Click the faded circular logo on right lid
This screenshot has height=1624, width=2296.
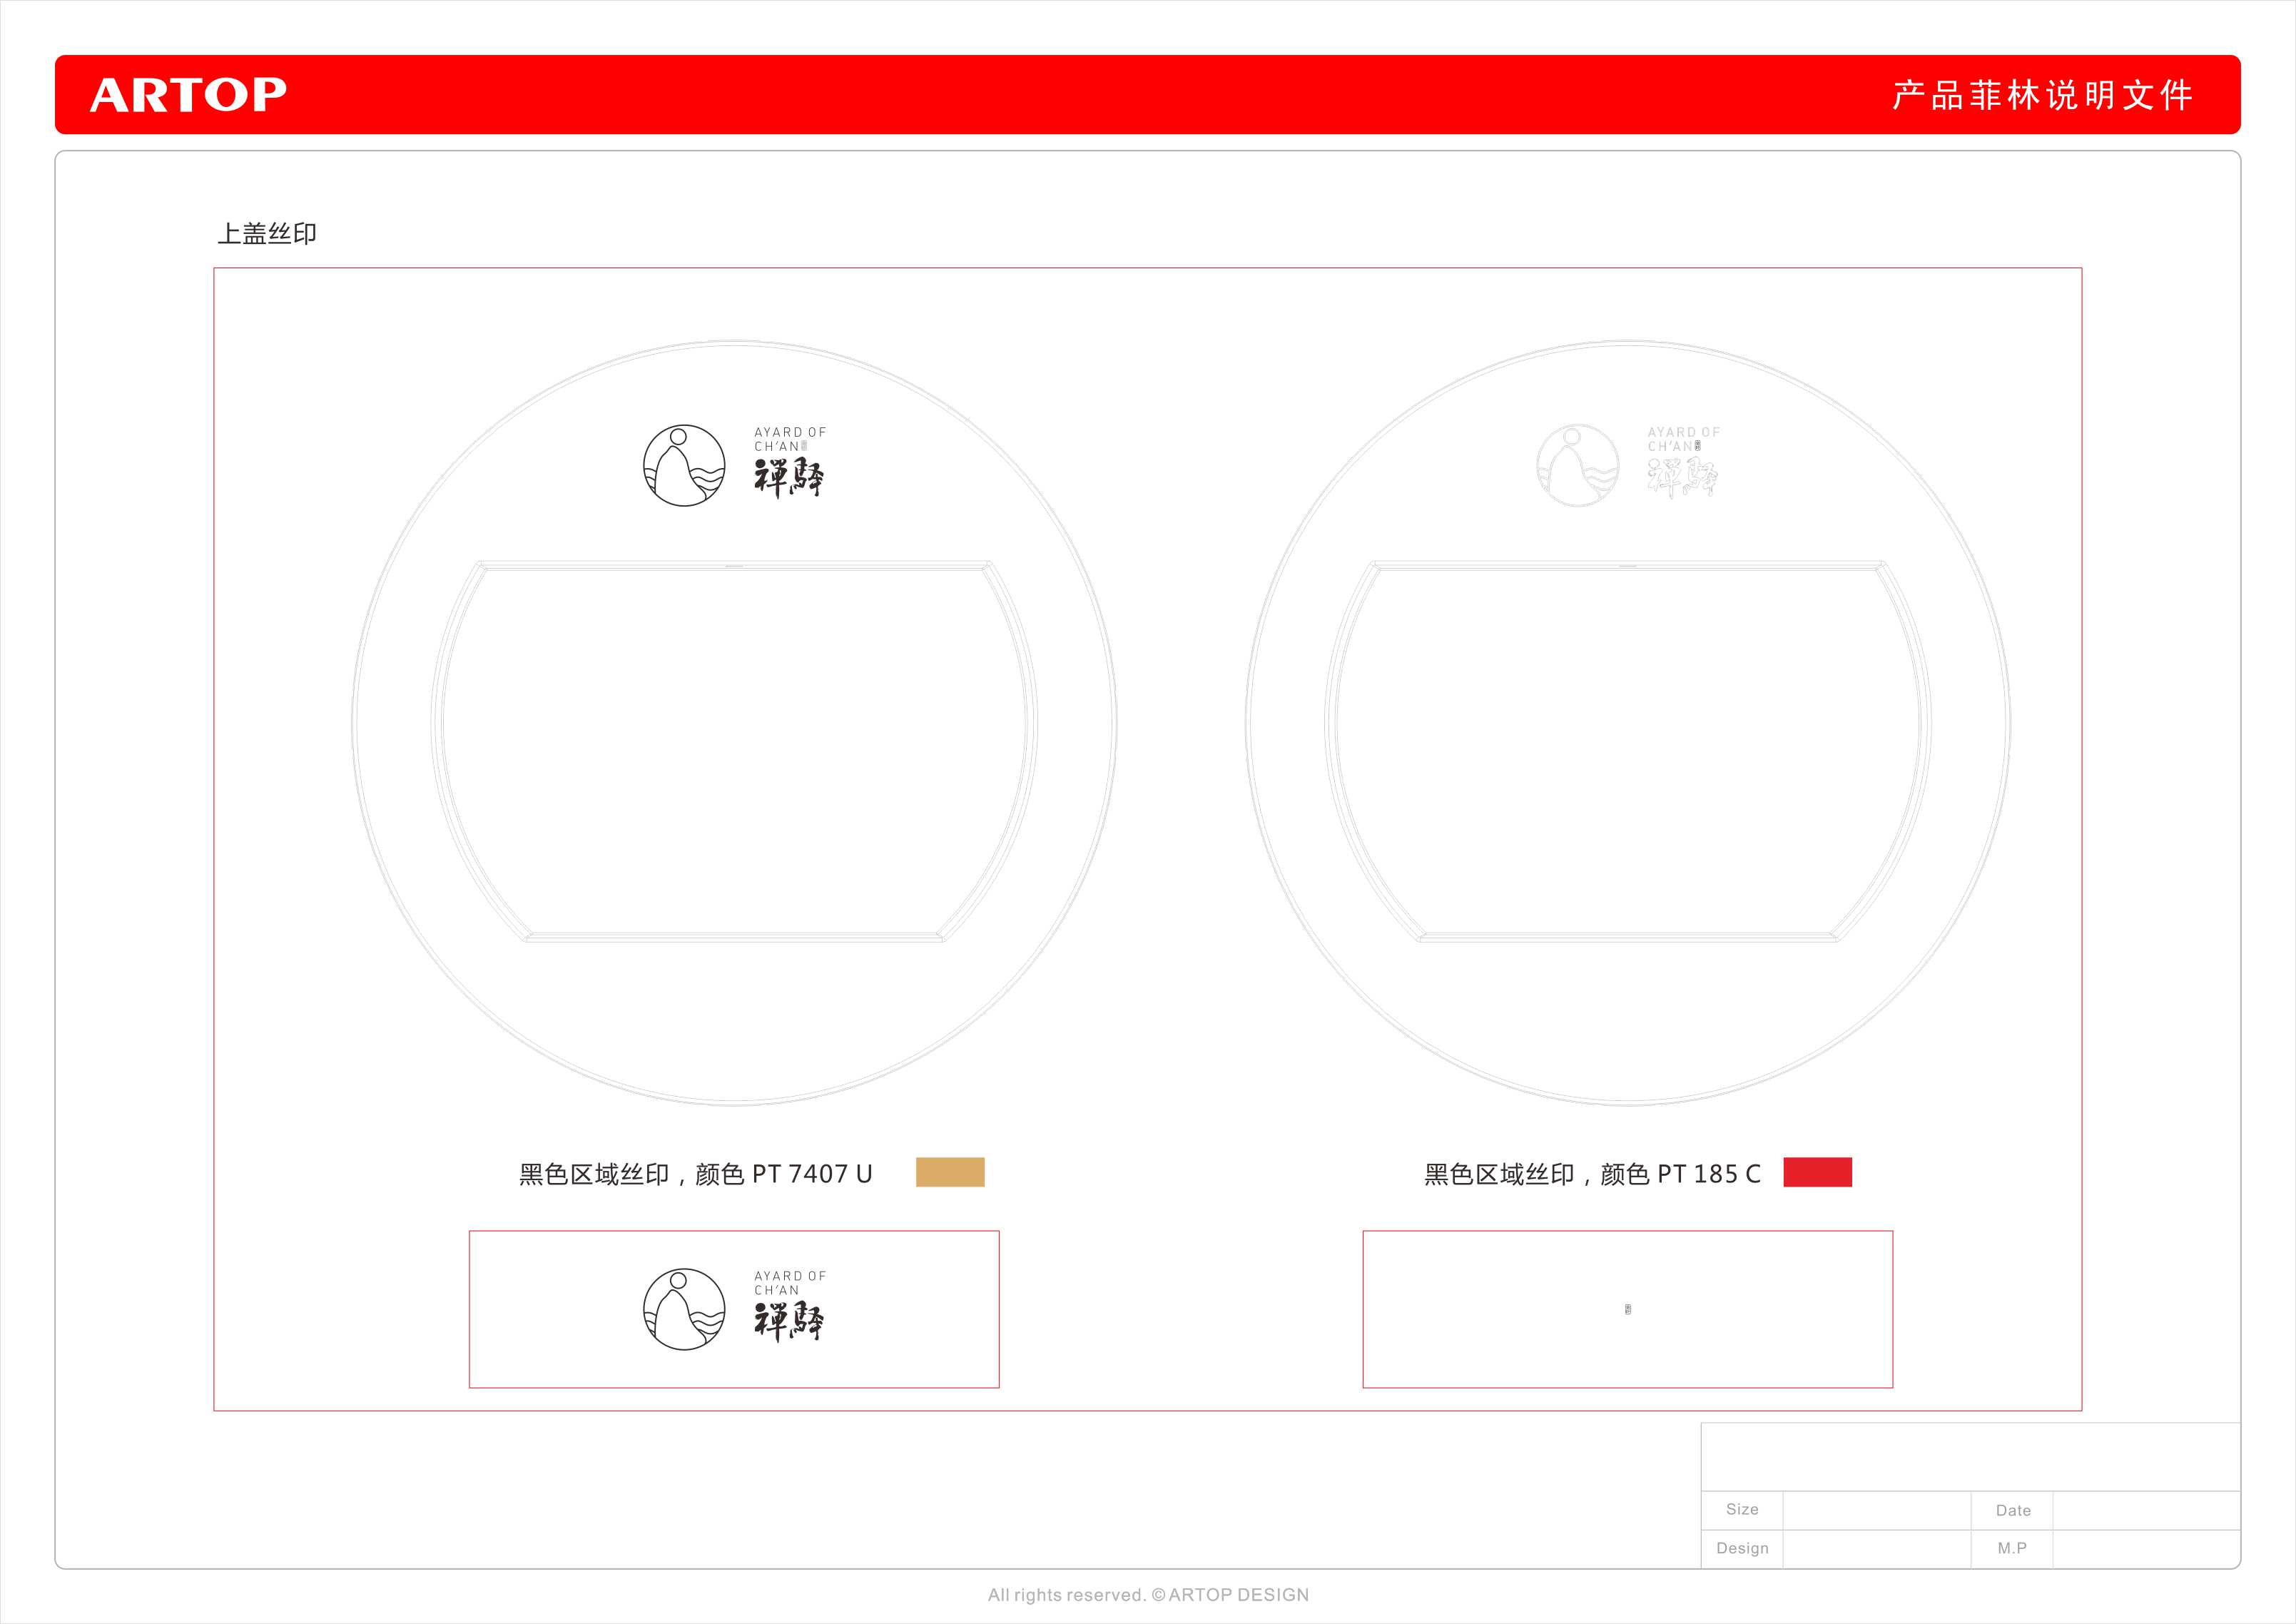pyautogui.click(x=1577, y=465)
